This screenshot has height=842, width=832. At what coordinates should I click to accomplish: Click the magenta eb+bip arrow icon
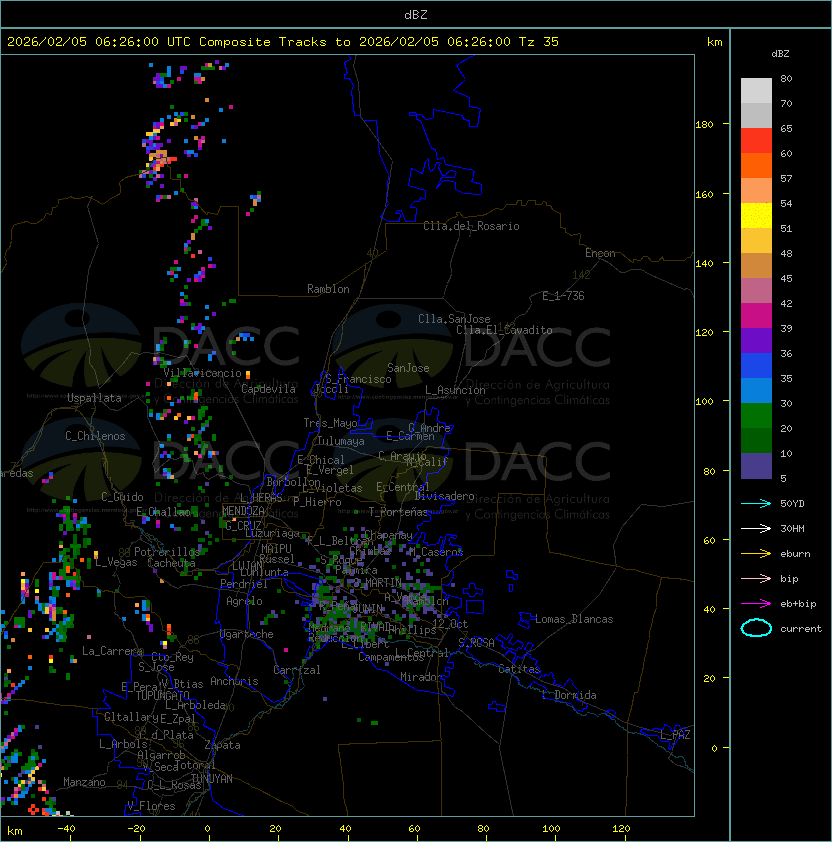(756, 603)
